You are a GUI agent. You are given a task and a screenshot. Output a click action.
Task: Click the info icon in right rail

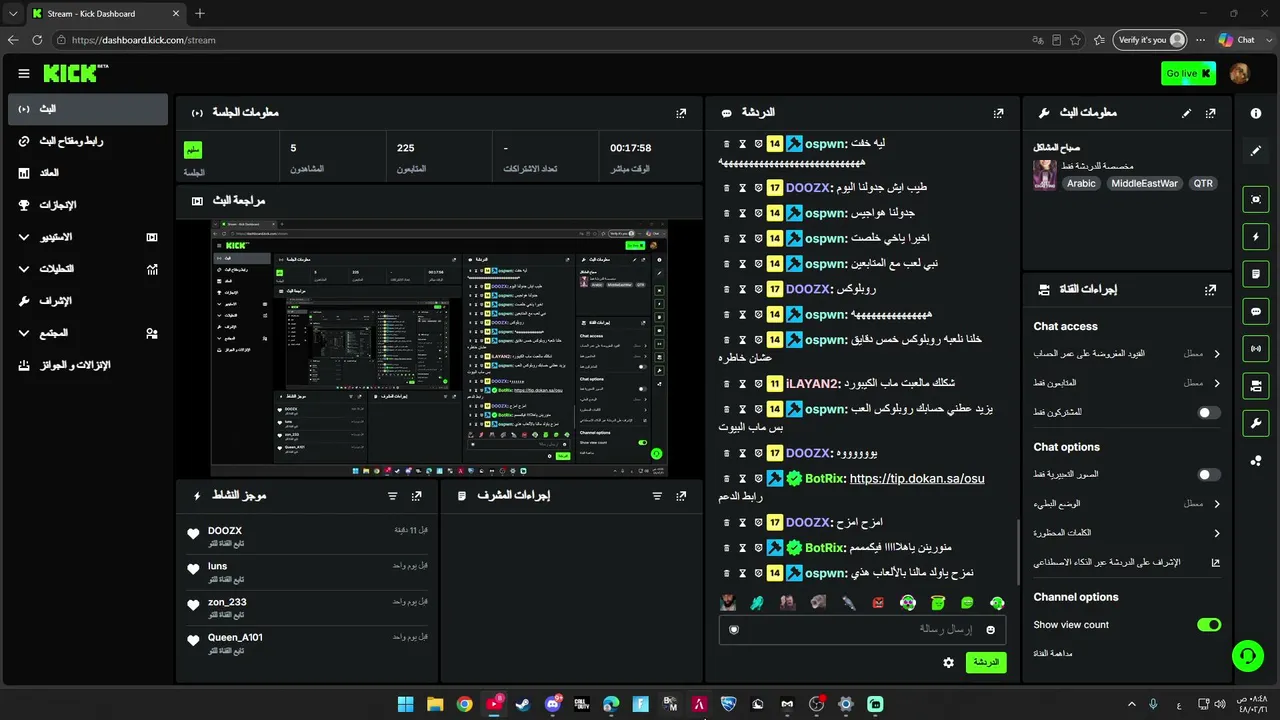click(1256, 113)
